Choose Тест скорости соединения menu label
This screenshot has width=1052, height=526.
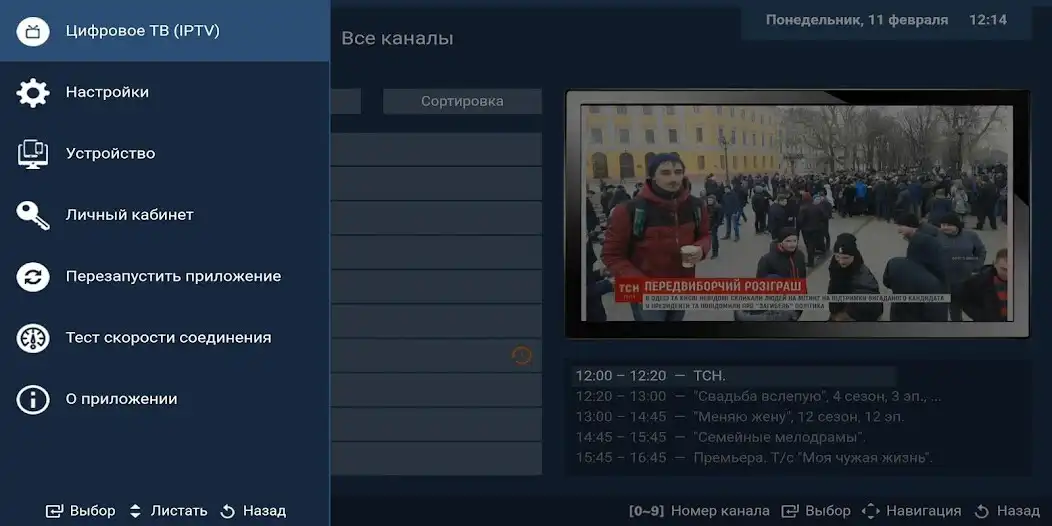(x=168, y=338)
